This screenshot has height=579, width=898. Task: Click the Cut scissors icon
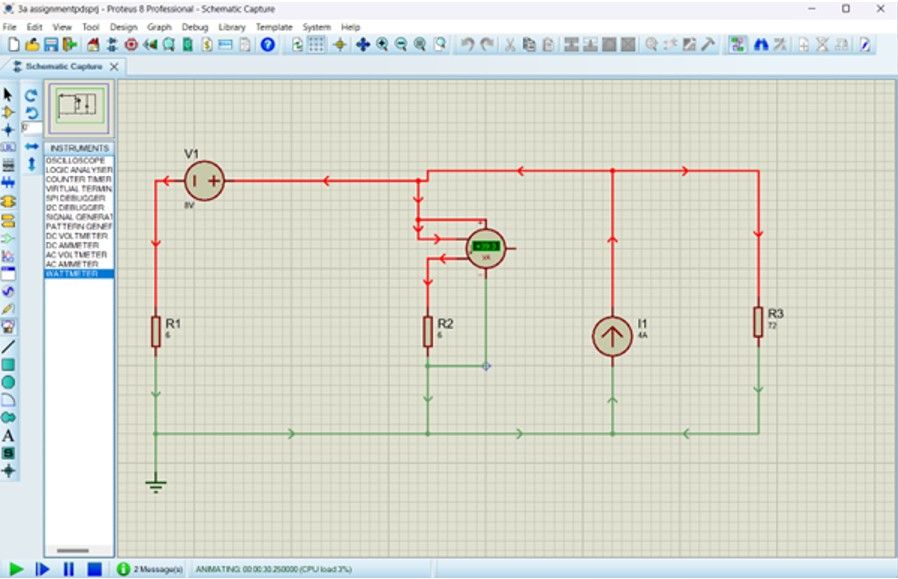point(510,45)
